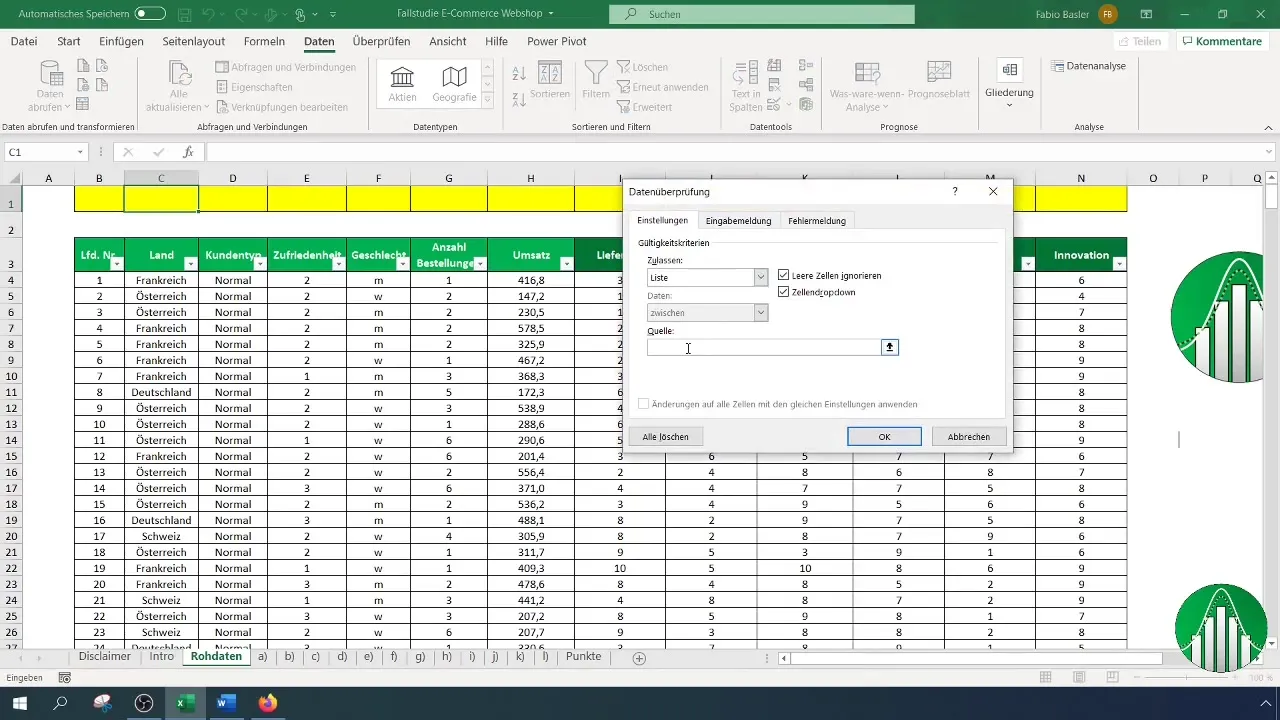Open the Land column filter dropdown
The height and width of the screenshot is (720, 1280).
click(x=190, y=264)
